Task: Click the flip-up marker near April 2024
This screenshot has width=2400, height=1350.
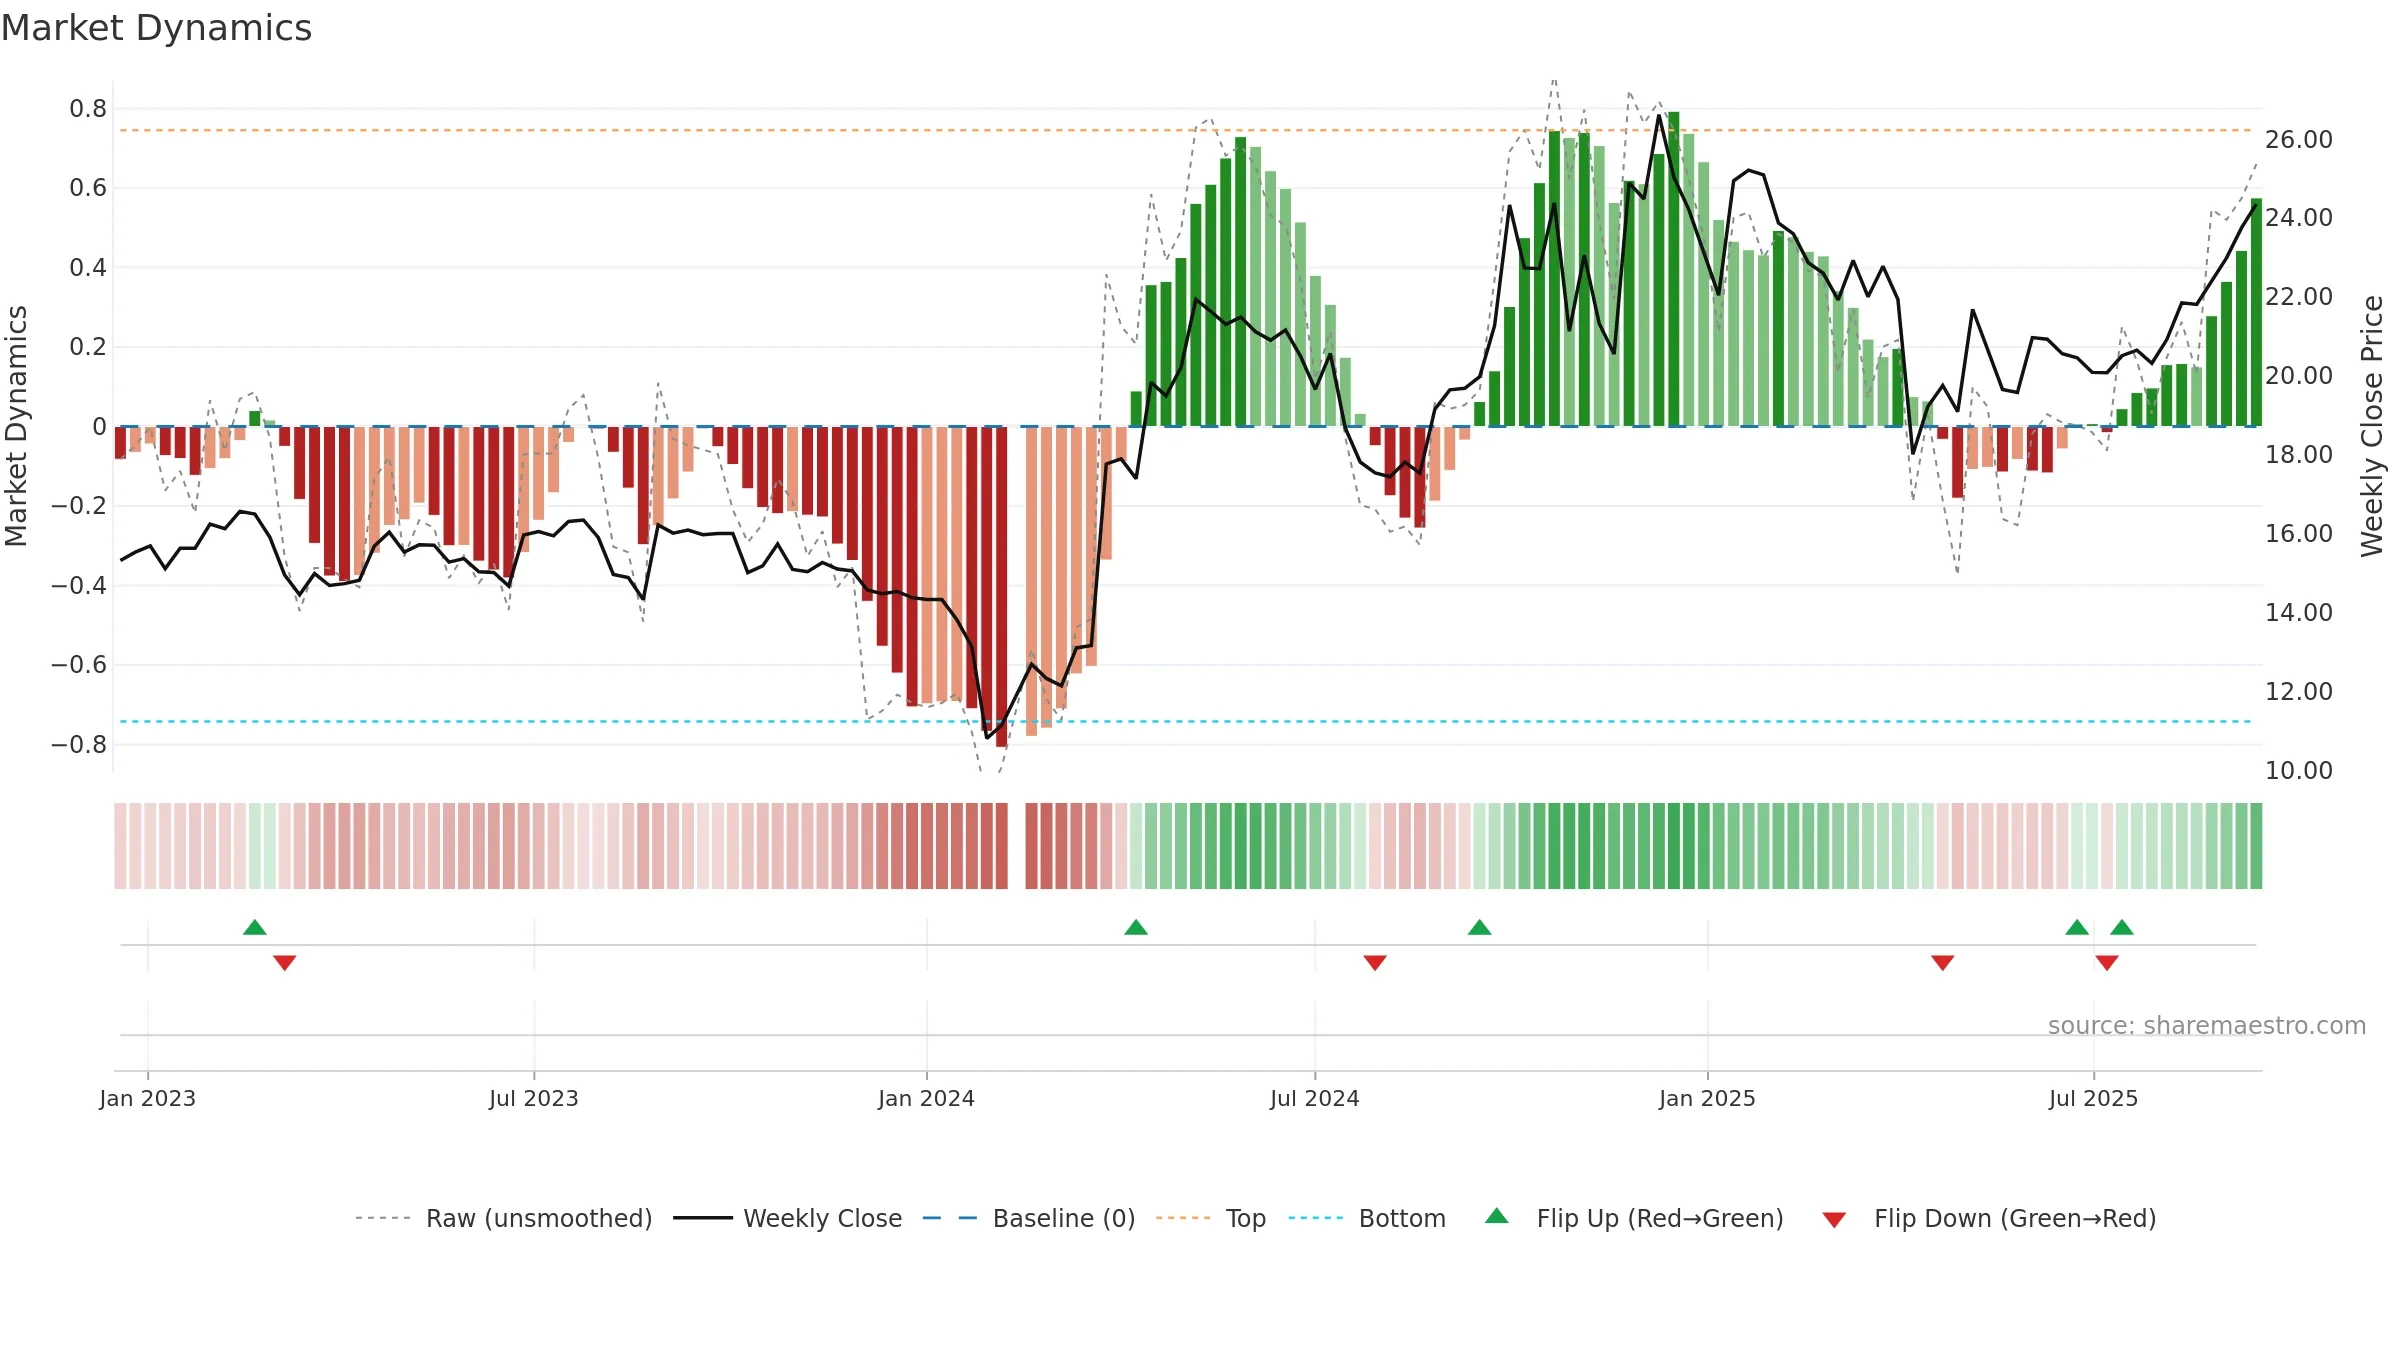Action: point(1136,927)
